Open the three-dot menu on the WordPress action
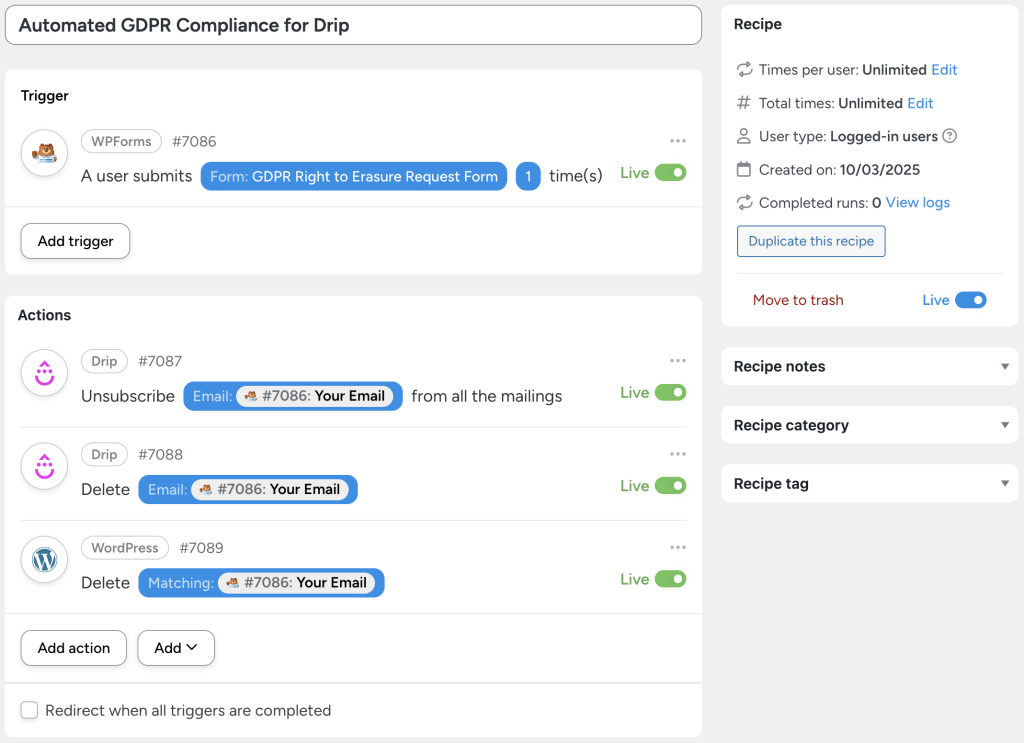This screenshot has height=743, width=1024. tap(678, 547)
